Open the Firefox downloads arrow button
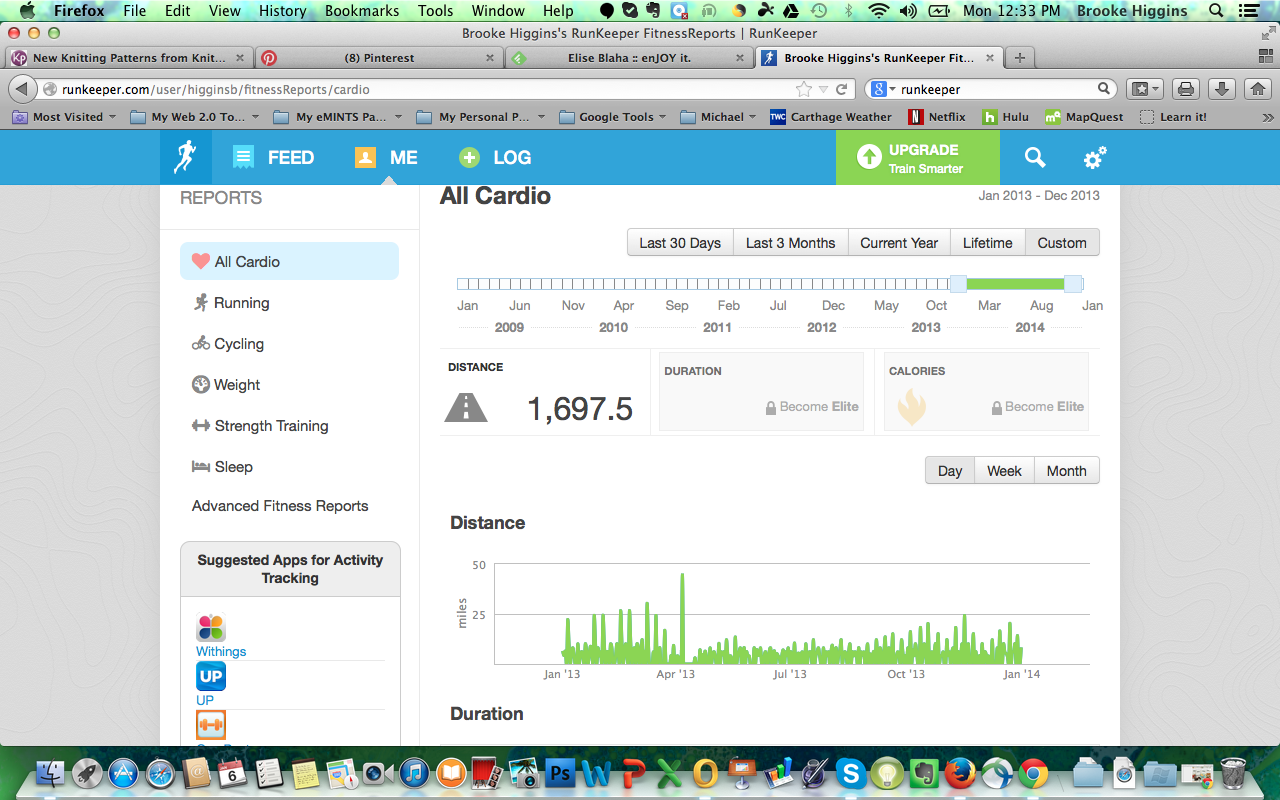Viewport: 1280px width, 800px height. [1222, 89]
